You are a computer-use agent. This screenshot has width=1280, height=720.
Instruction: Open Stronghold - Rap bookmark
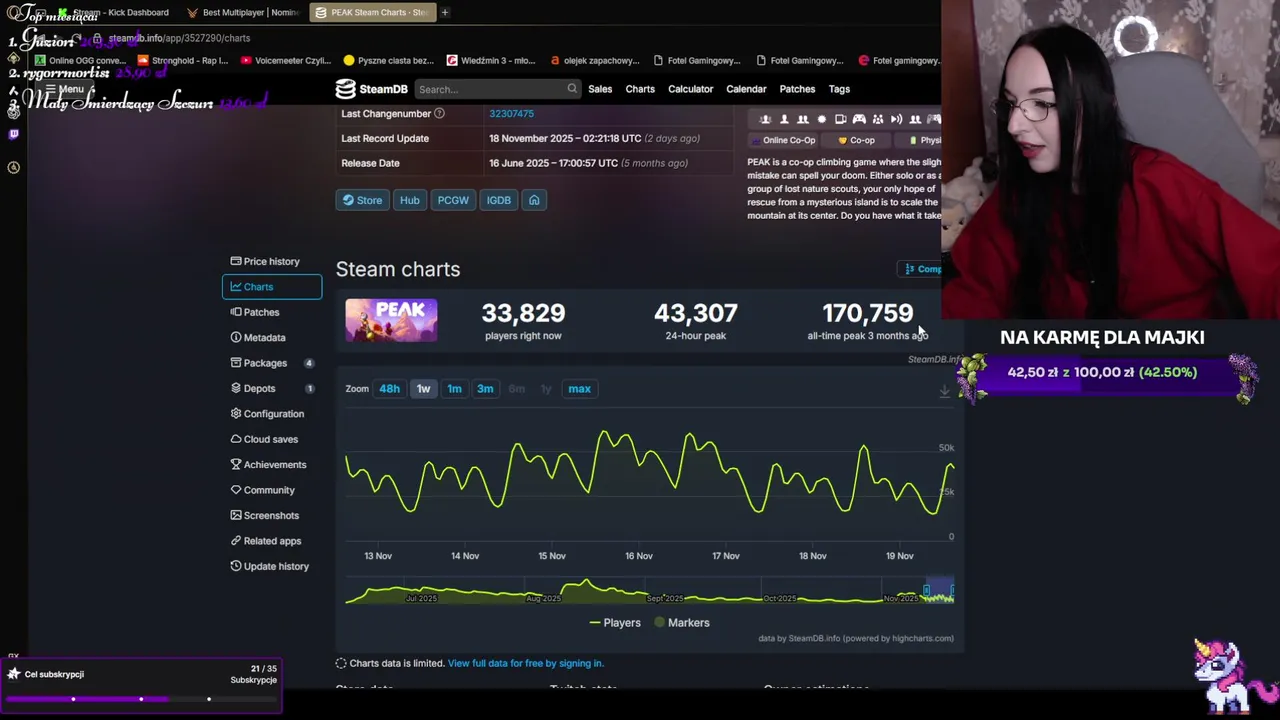(183, 60)
